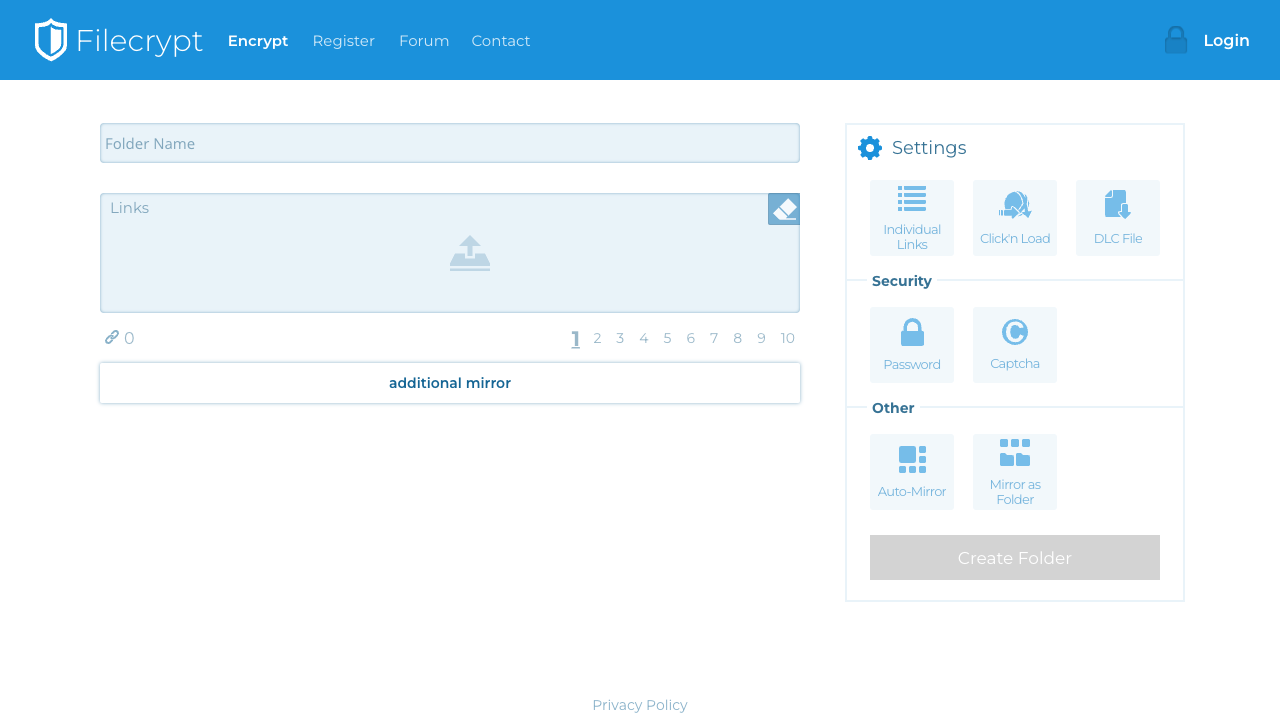Open the Contact page
The width and height of the screenshot is (1280, 720).
501,41
